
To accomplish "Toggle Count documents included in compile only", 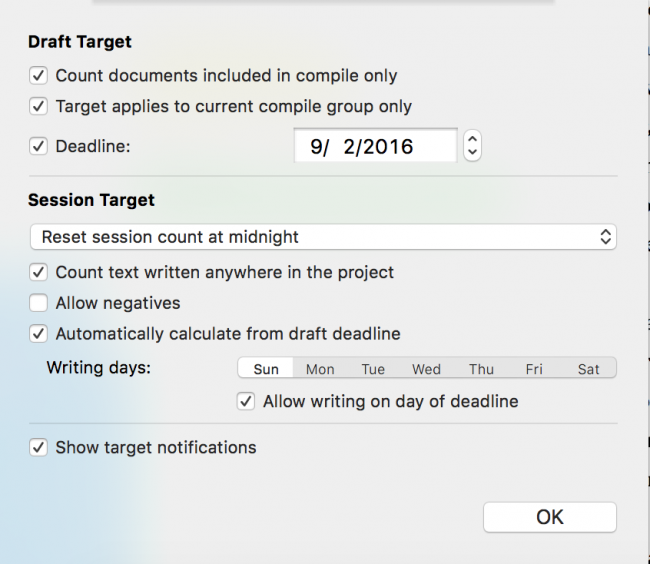I will 39,76.
